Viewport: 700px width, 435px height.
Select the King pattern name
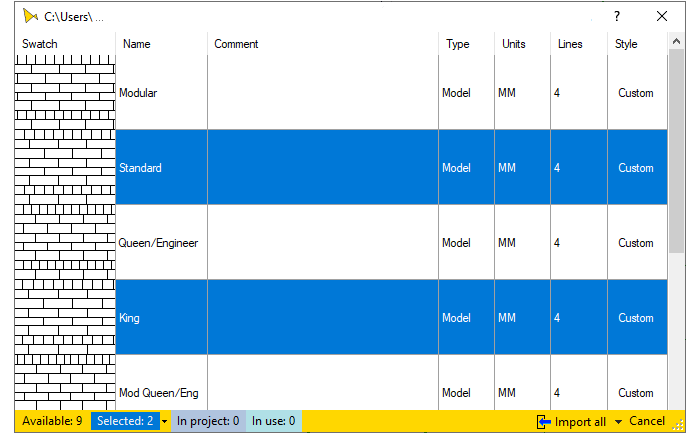(129, 318)
